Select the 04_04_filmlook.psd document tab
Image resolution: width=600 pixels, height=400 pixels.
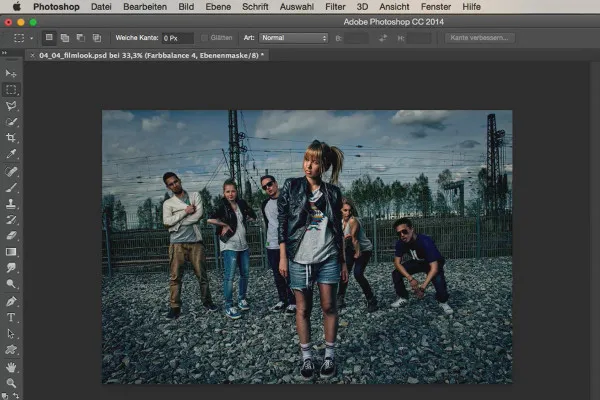152,56
